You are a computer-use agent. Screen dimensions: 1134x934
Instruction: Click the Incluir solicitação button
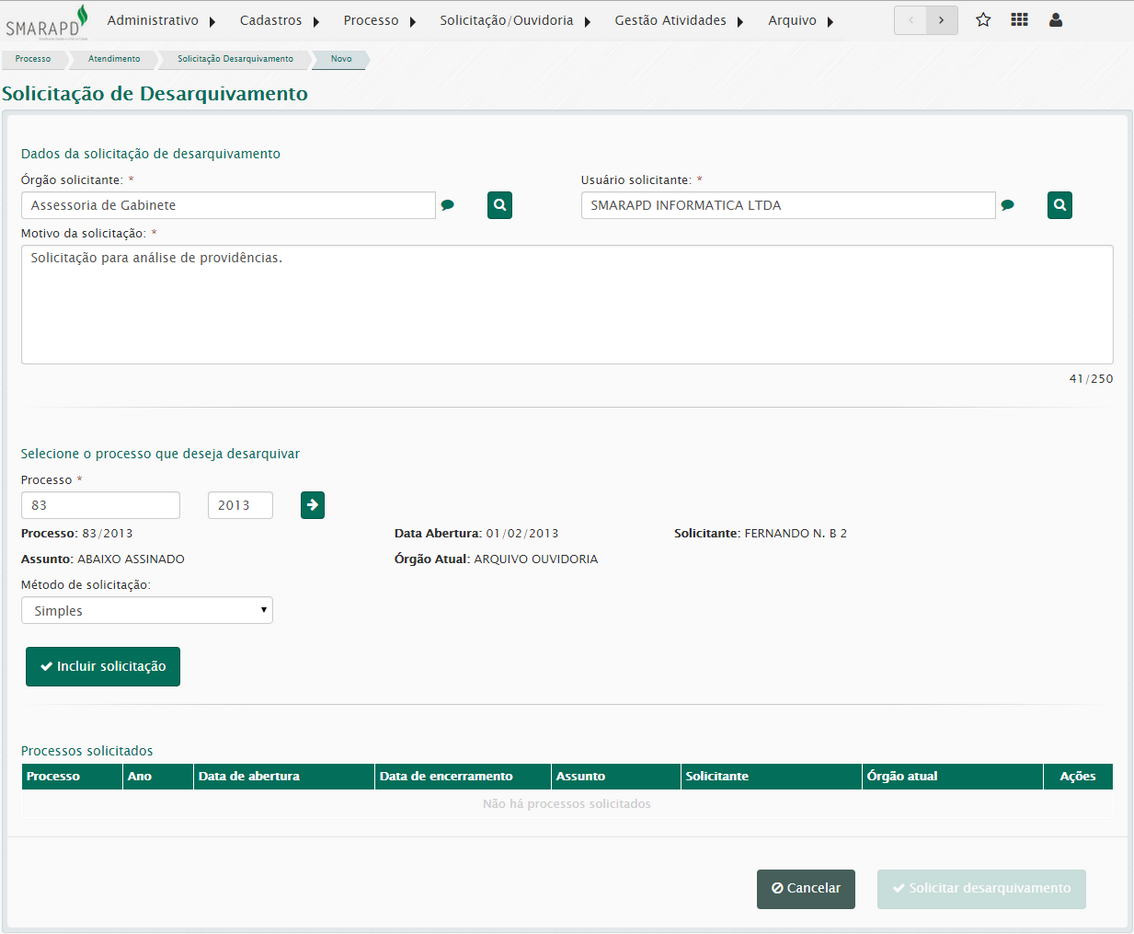click(x=103, y=666)
